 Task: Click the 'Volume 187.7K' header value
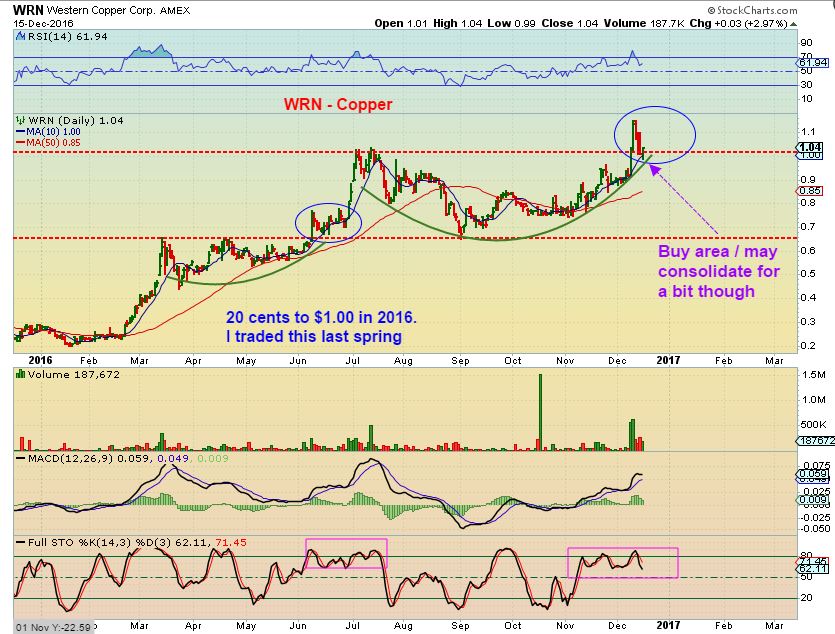coord(644,23)
